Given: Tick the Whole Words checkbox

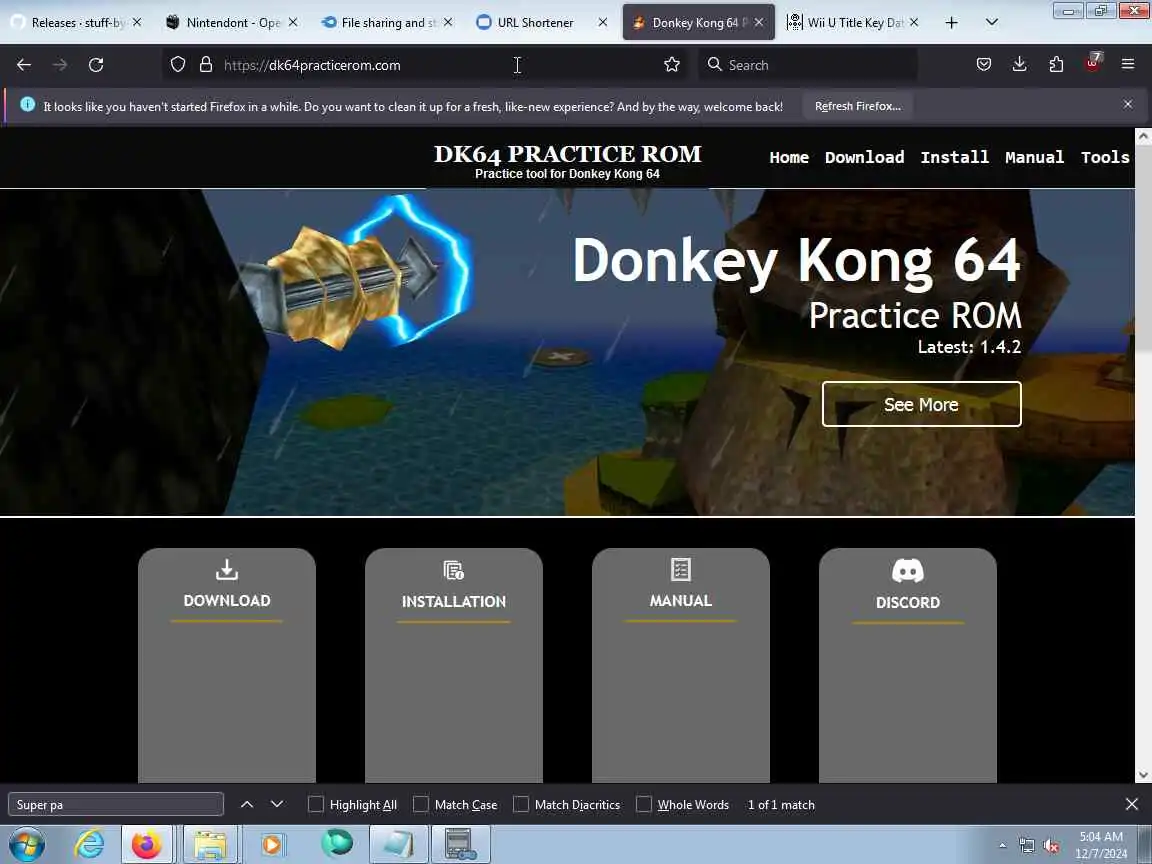Looking at the screenshot, I should tap(644, 804).
